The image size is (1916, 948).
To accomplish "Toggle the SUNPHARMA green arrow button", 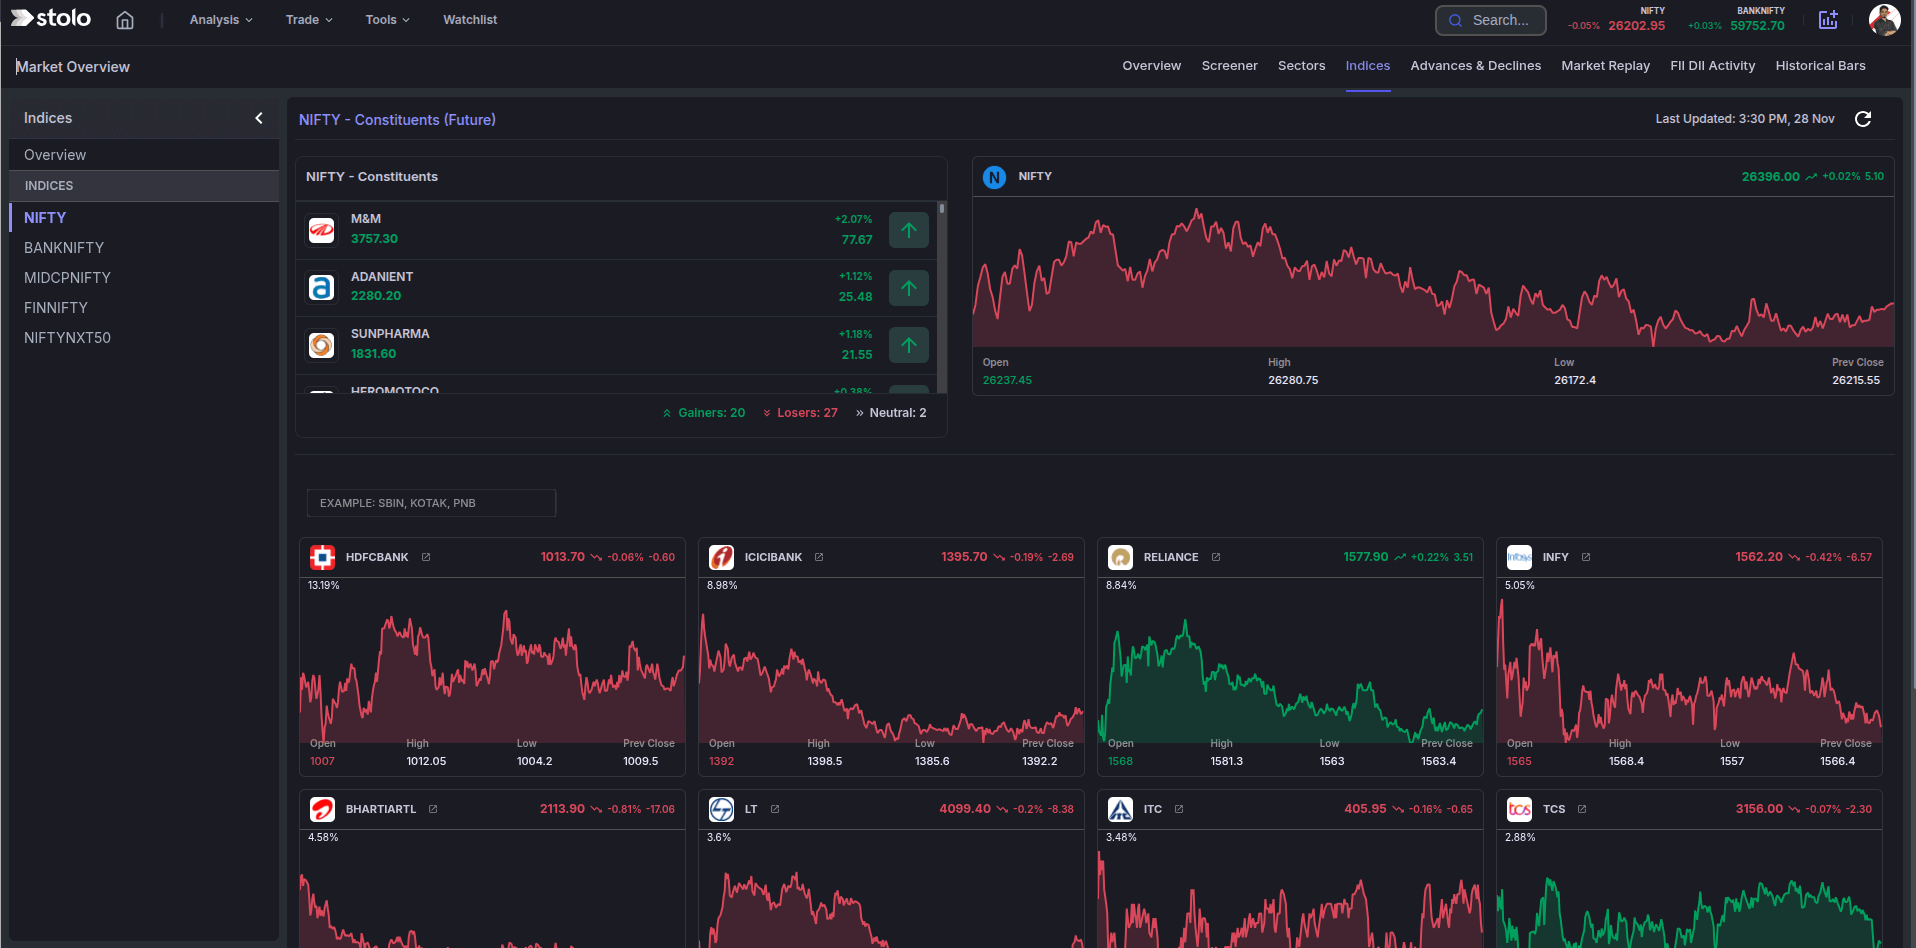I will tap(908, 344).
